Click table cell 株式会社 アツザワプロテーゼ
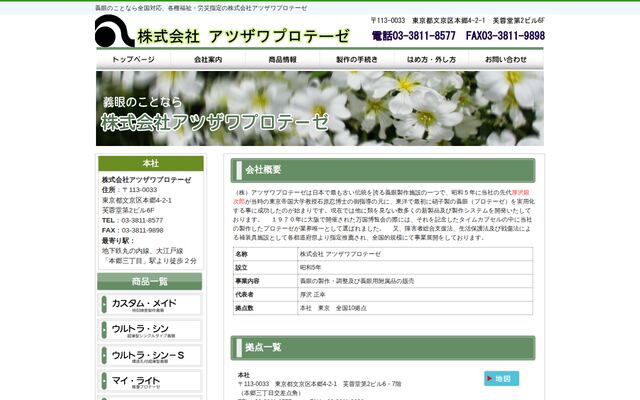The width and height of the screenshot is (640, 400). tap(415, 254)
